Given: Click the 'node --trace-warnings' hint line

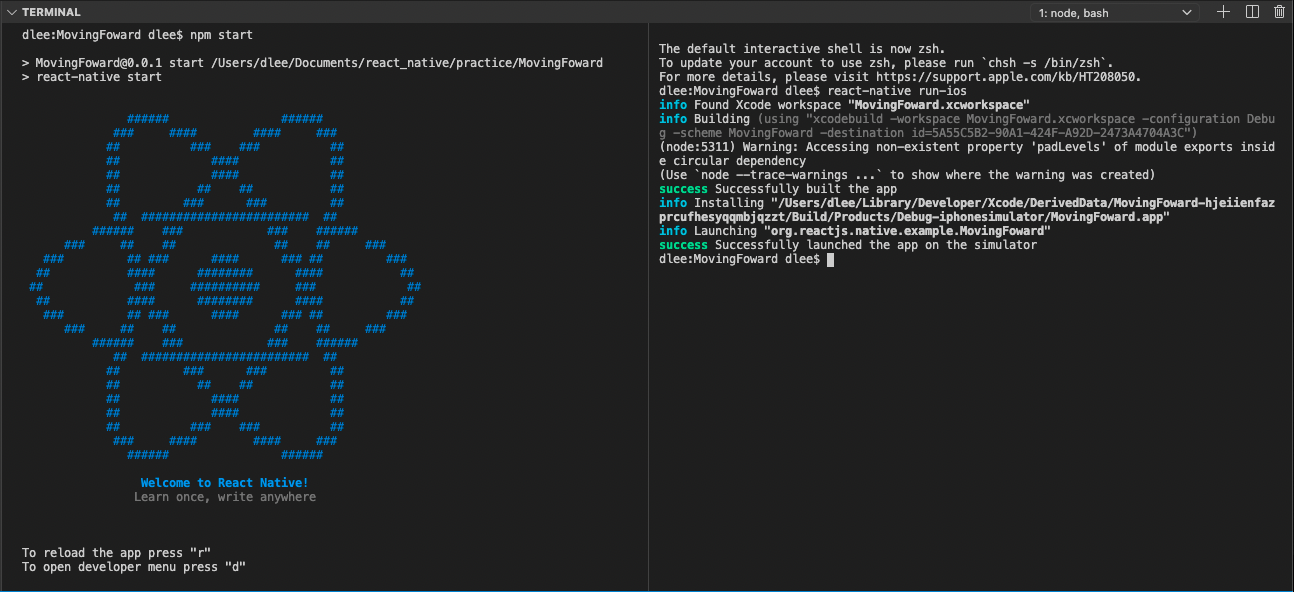Looking at the screenshot, I should coord(907,175).
